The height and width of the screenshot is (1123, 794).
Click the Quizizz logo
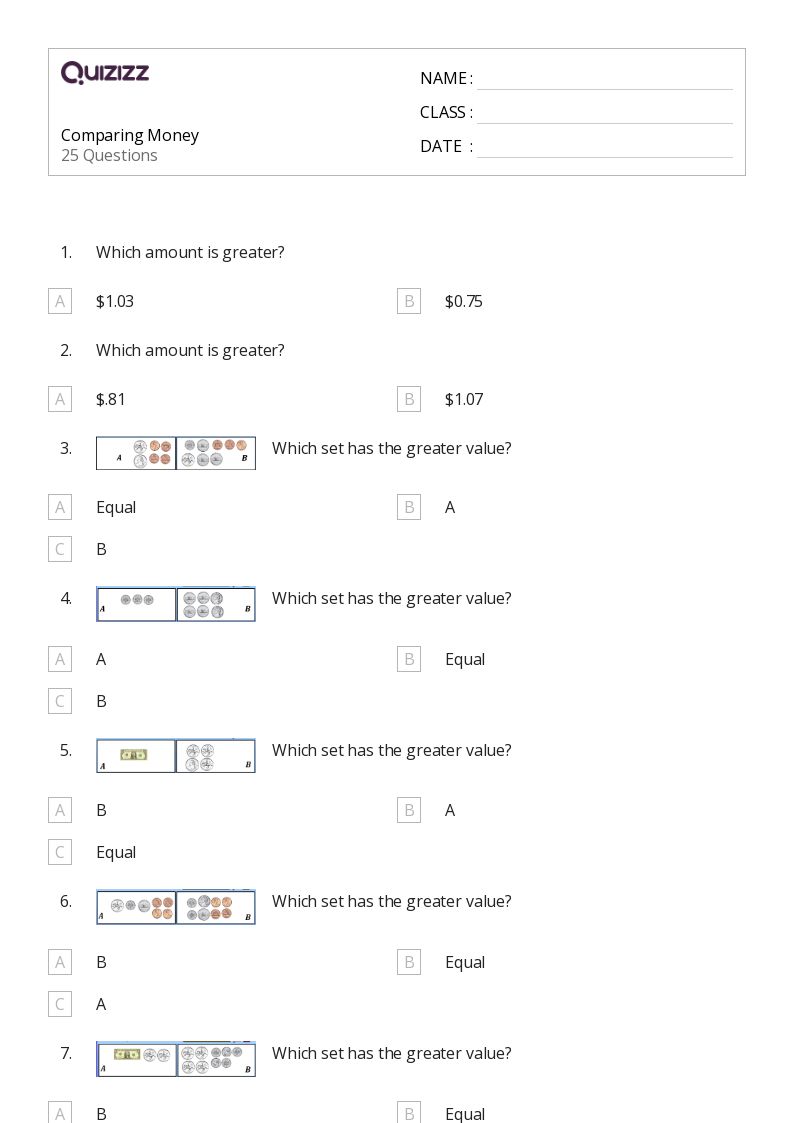105,73
